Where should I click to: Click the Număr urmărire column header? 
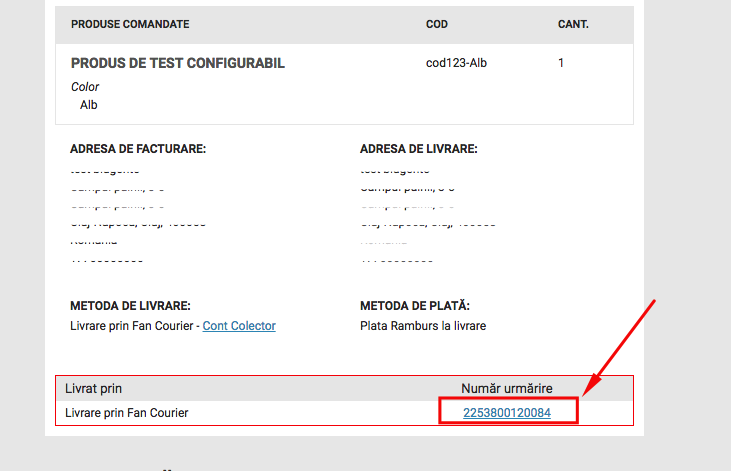pyautogui.click(x=507, y=388)
